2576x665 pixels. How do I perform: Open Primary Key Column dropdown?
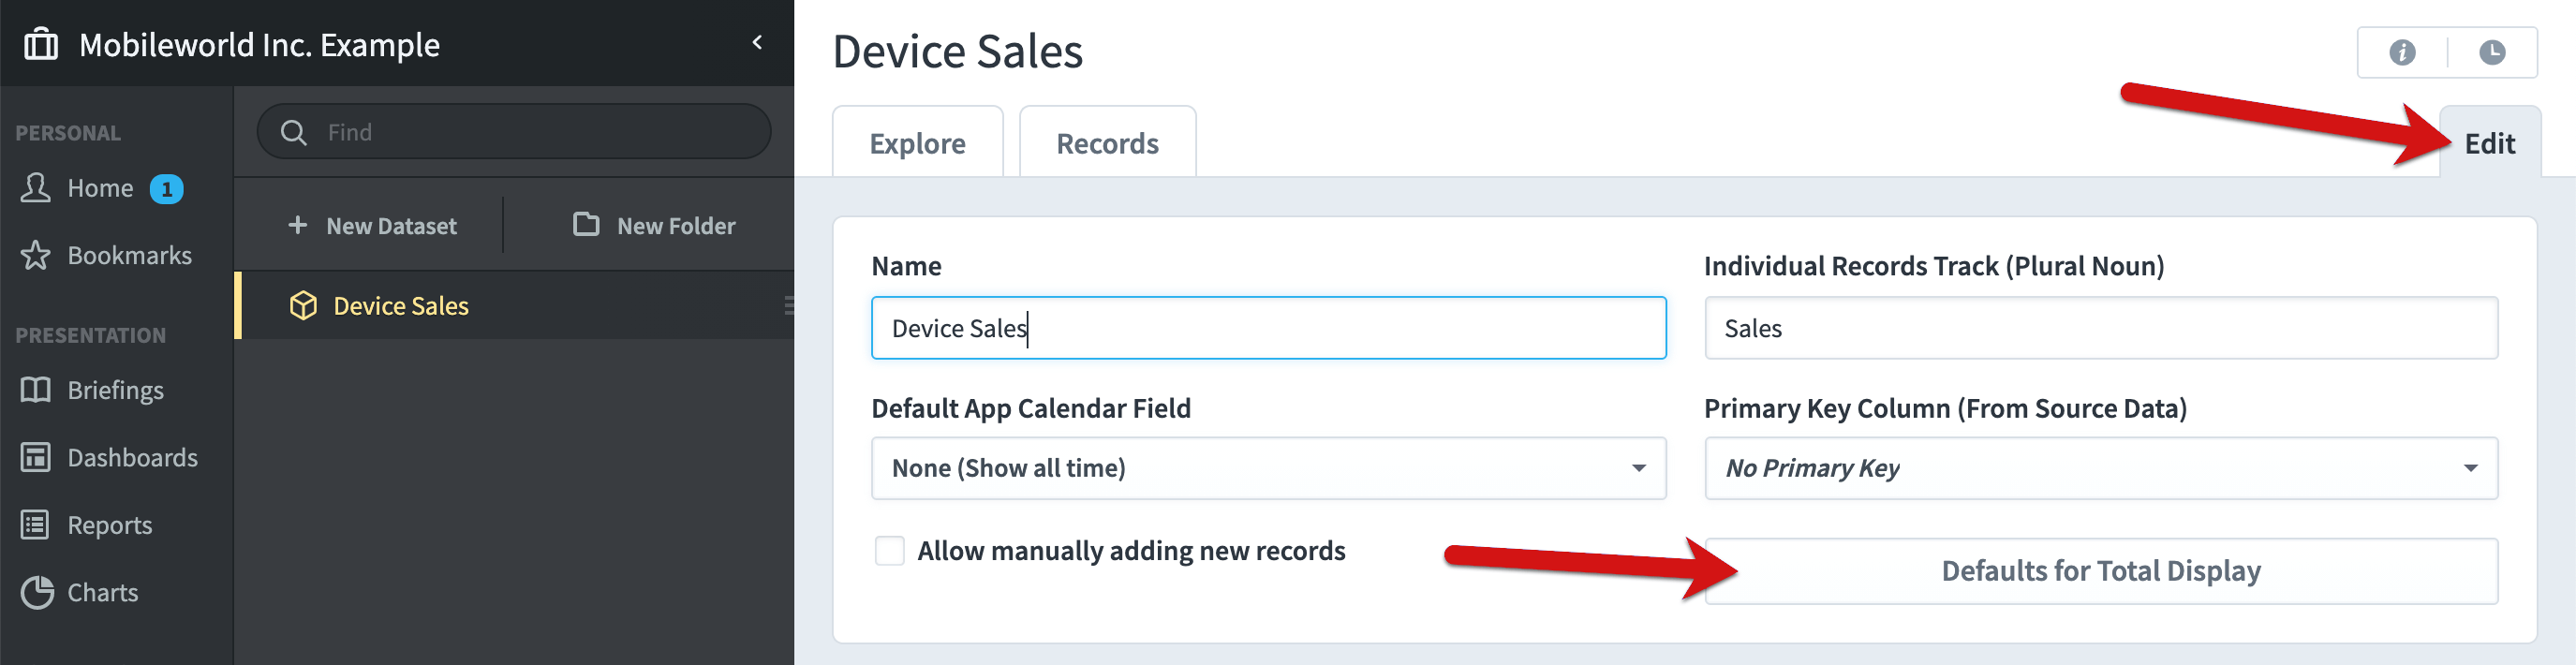point(2100,468)
